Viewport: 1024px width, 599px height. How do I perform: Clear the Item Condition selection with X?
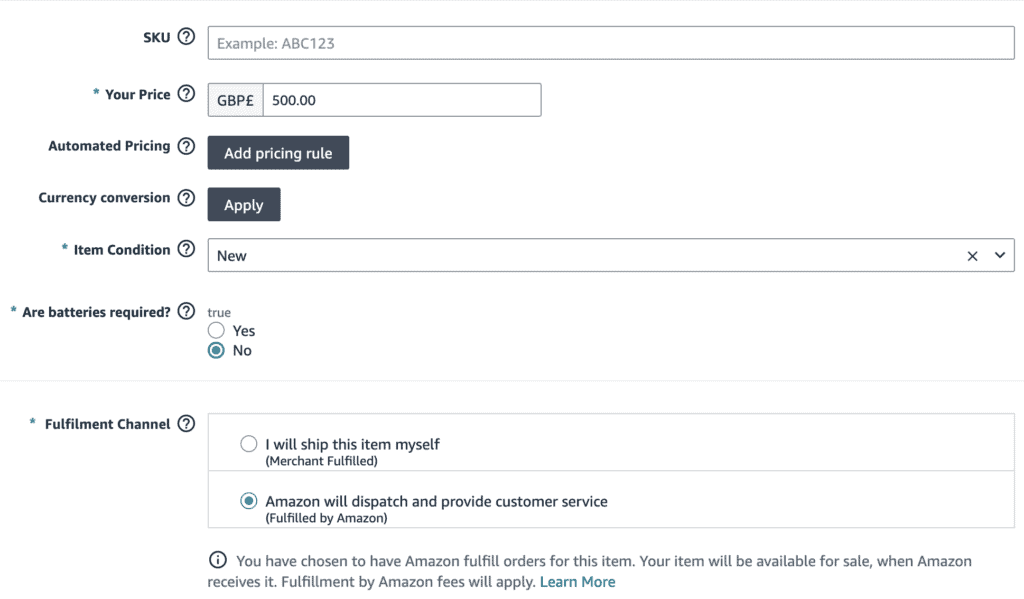point(972,256)
